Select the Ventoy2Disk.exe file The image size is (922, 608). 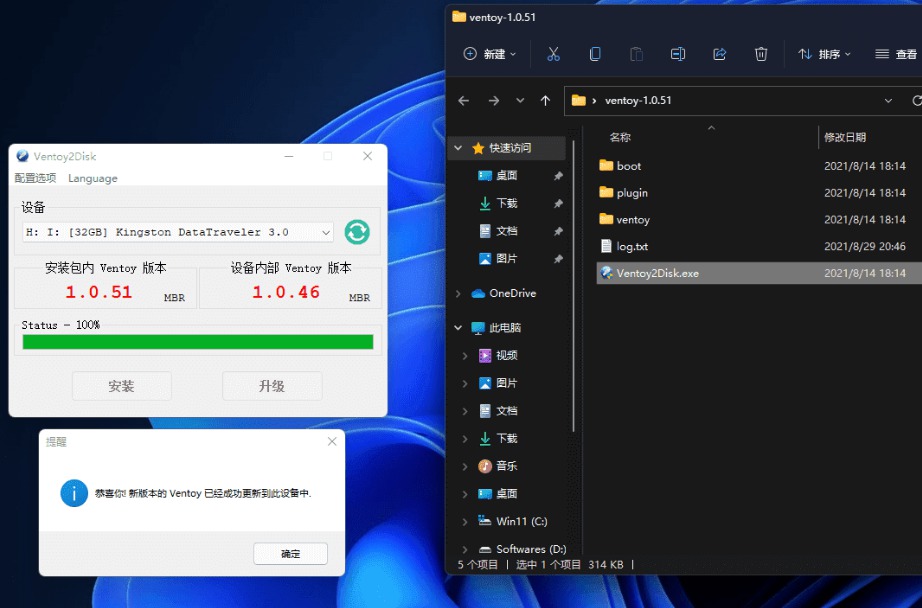[757, 273]
